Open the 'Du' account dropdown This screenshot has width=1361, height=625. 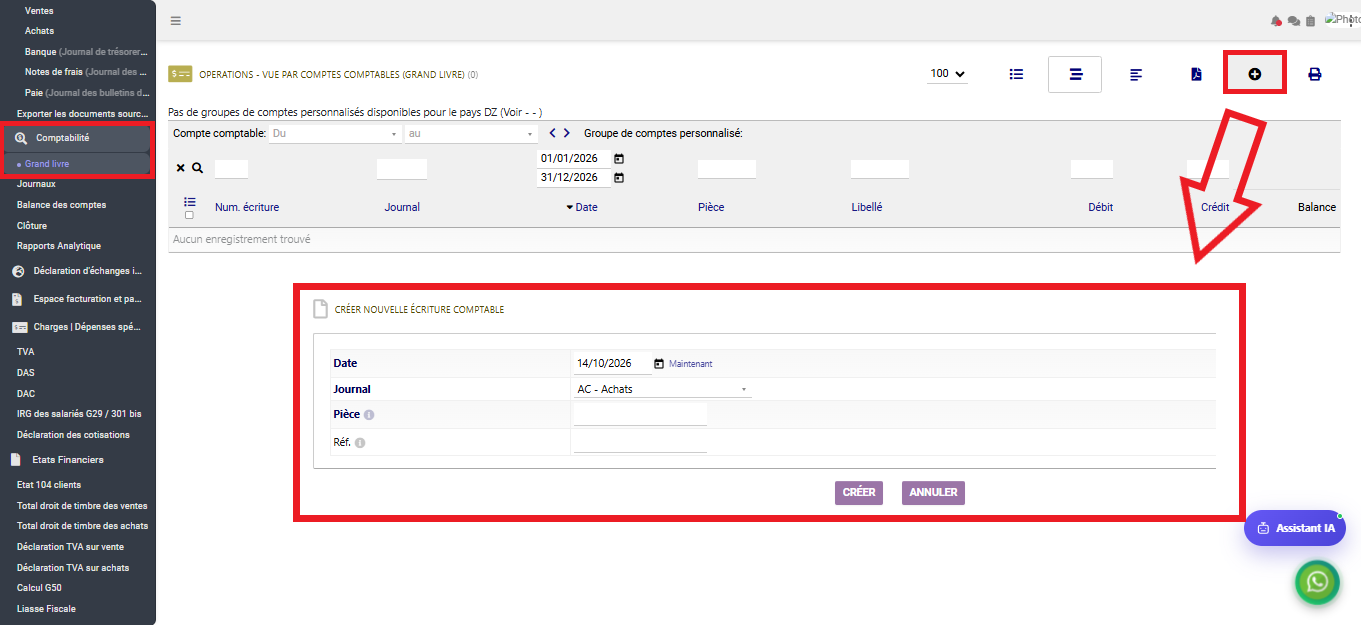tap(335, 134)
